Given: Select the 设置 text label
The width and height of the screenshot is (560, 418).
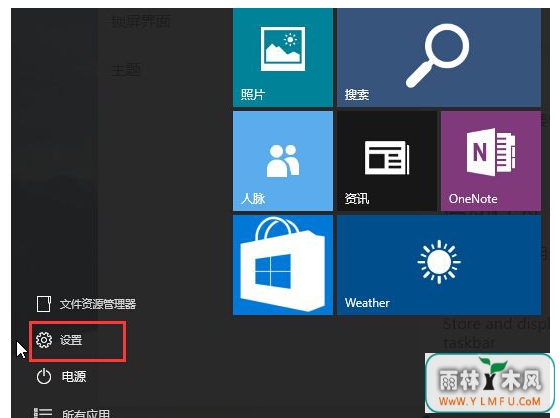Looking at the screenshot, I should coord(71,340).
